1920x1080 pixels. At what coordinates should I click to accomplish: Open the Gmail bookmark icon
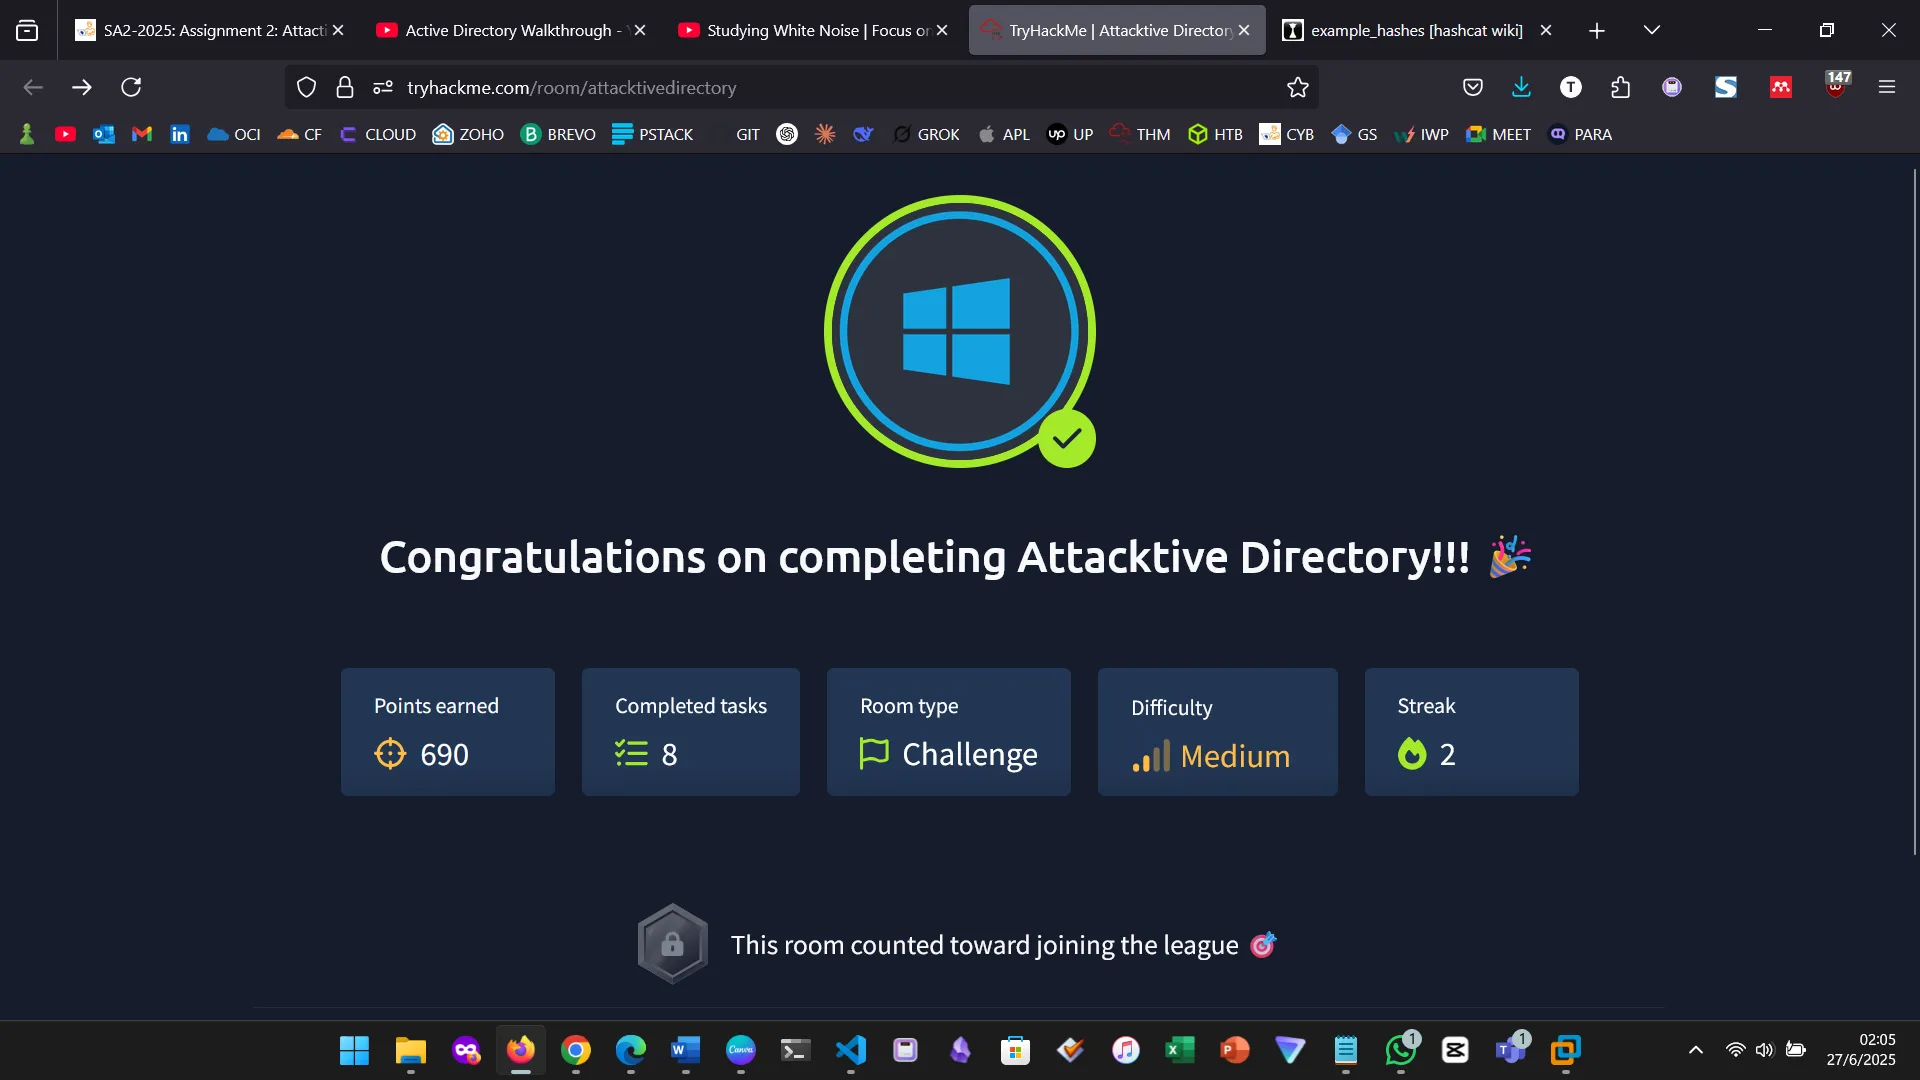[x=140, y=133]
